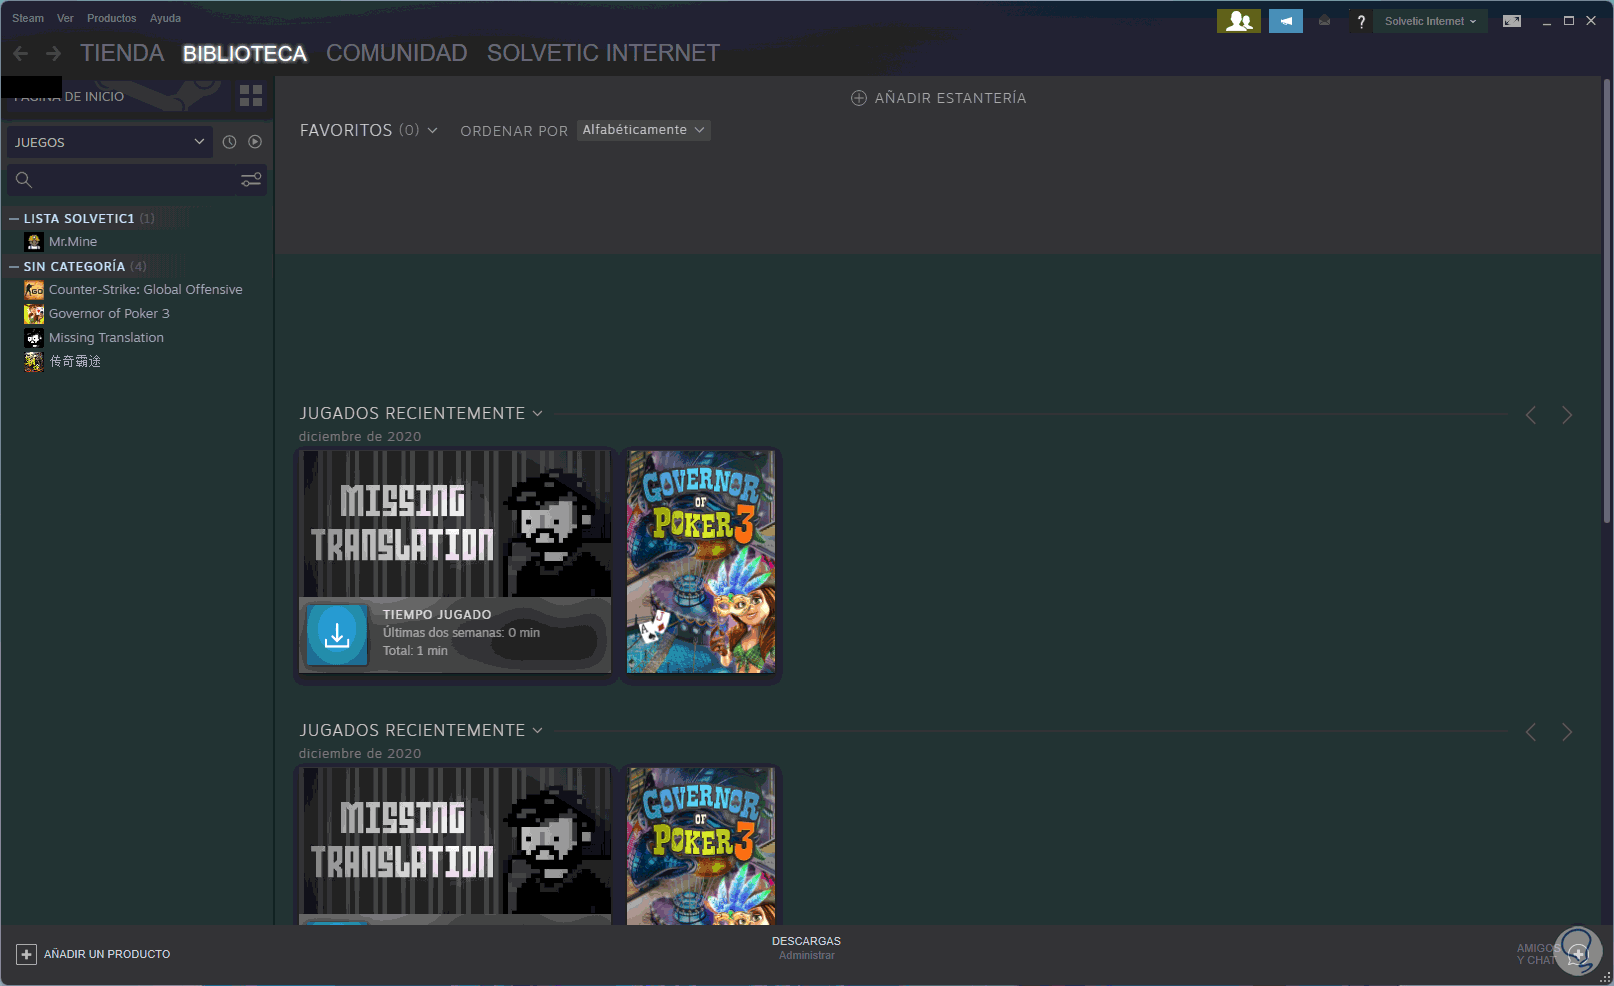This screenshot has height=986, width=1614.
Task: Open the friends list icon in top bar
Action: click(x=1238, y=21)
